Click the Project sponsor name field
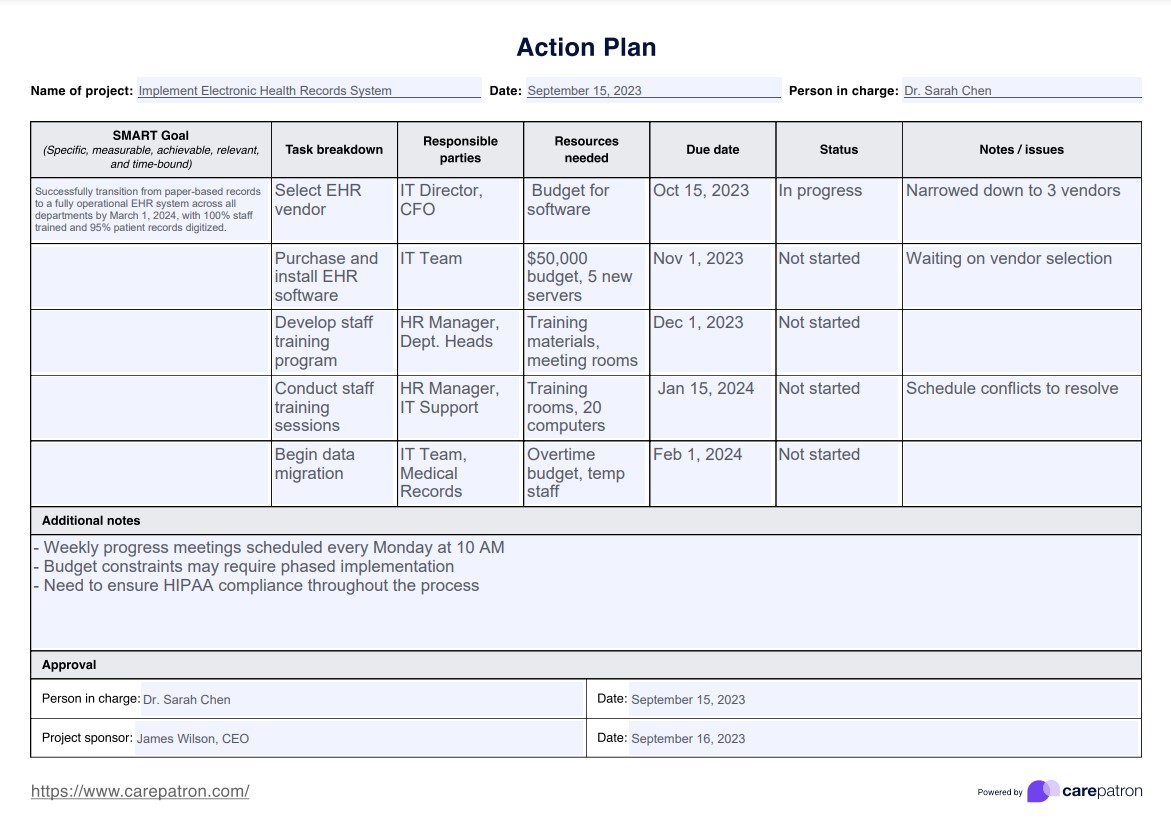 coord(358,738)
